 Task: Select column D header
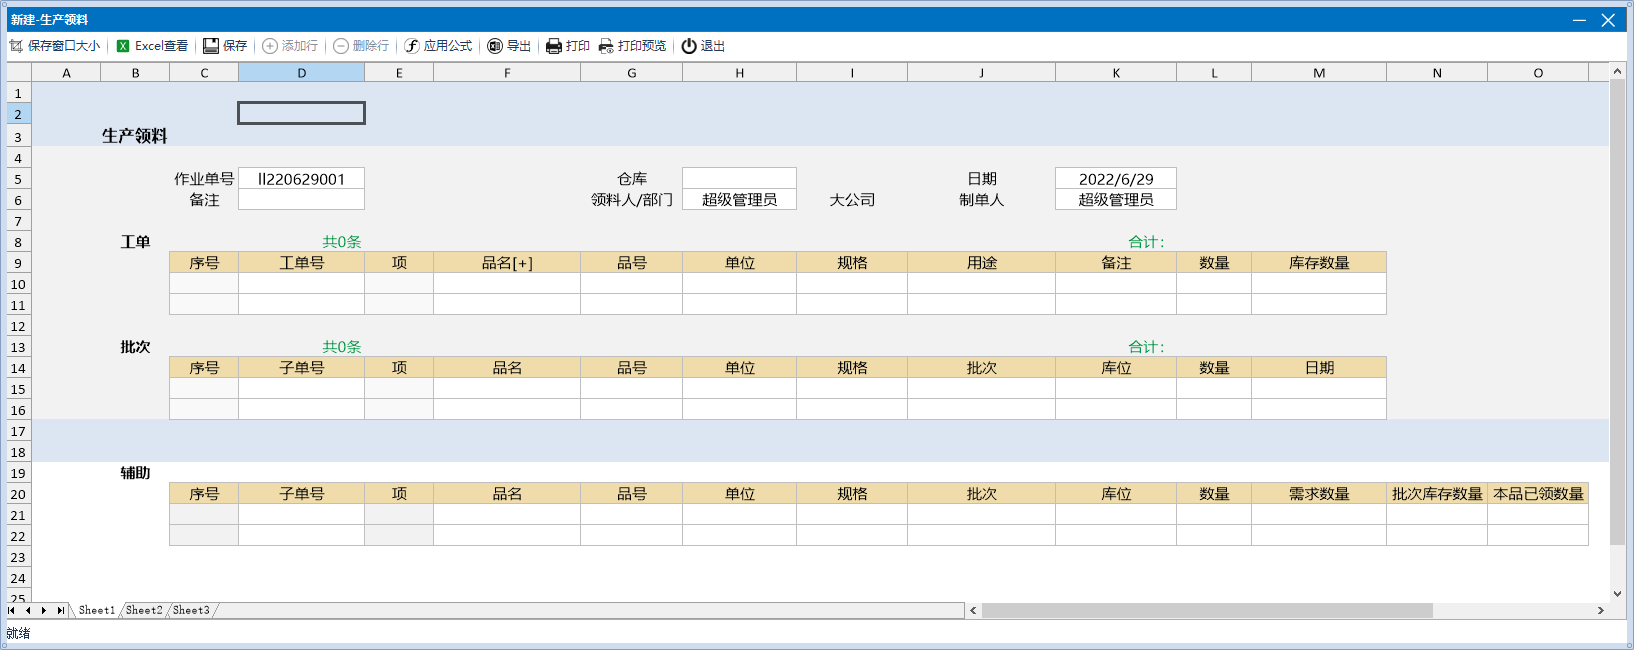[301, 73]
